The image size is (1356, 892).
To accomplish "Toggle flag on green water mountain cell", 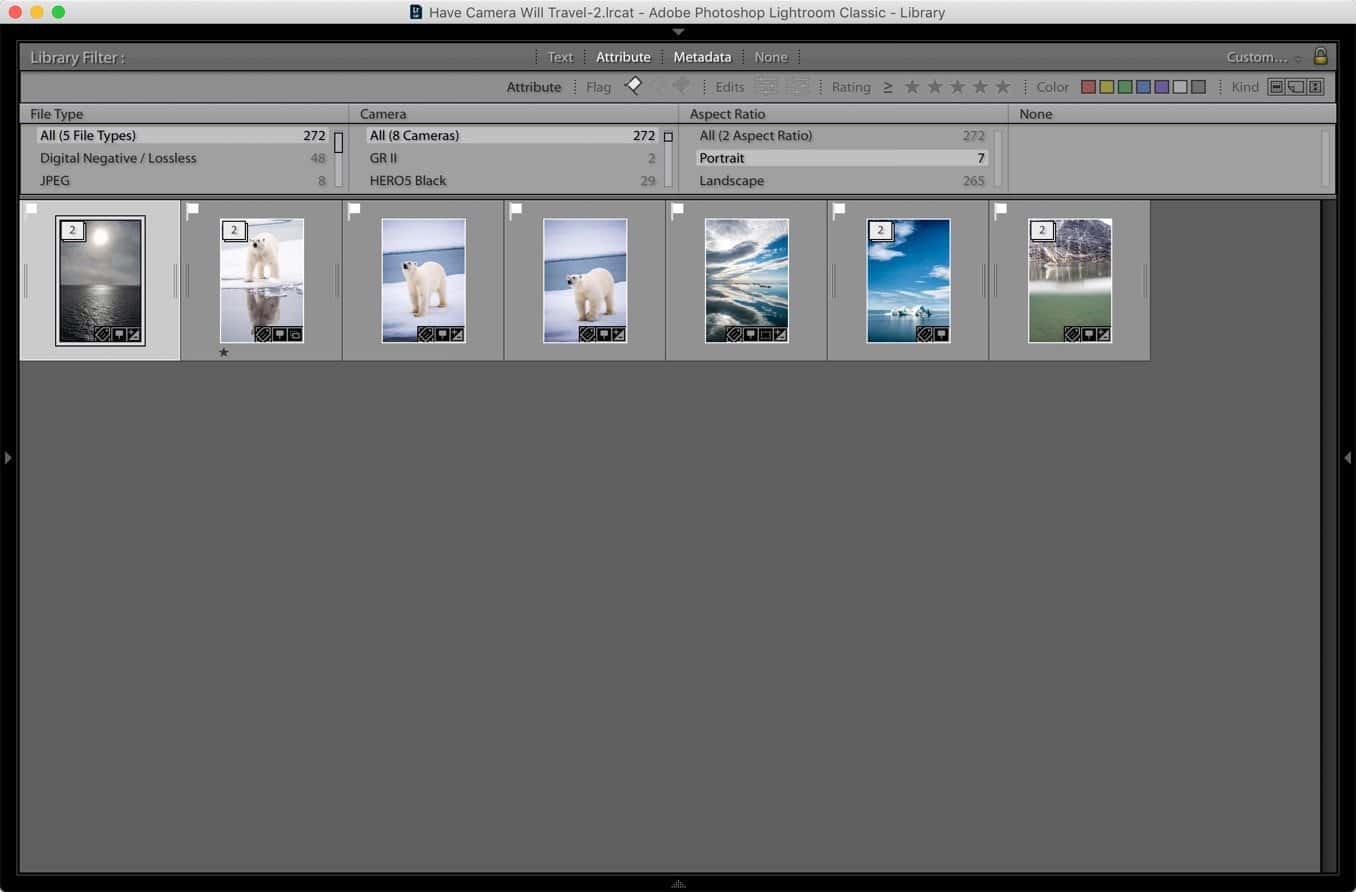I will coord(1001,210).
